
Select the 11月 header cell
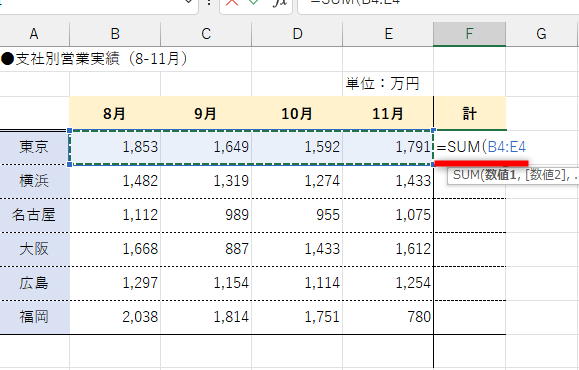pyautogui.click(x=388, y=113)
